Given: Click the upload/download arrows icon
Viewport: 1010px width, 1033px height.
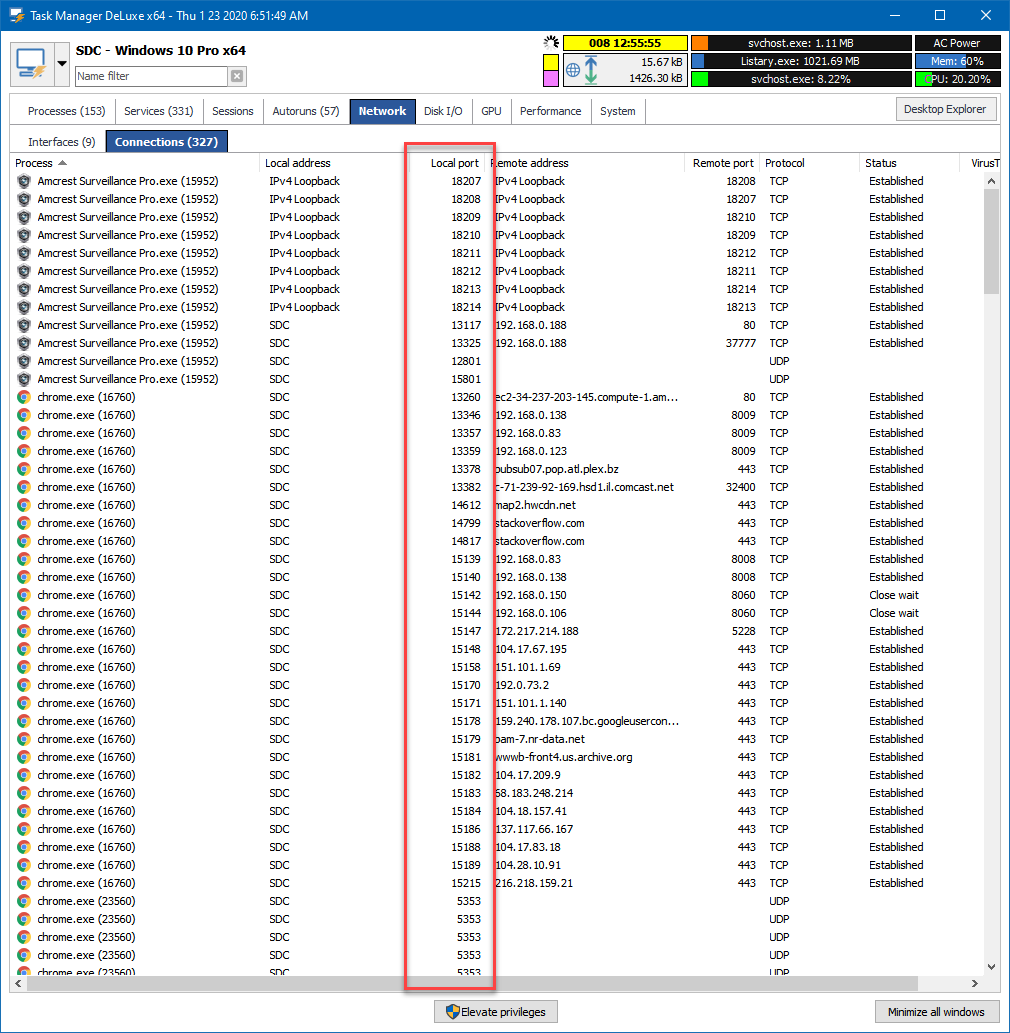Looking at the screenshot, I should click(x=591, y=70).
